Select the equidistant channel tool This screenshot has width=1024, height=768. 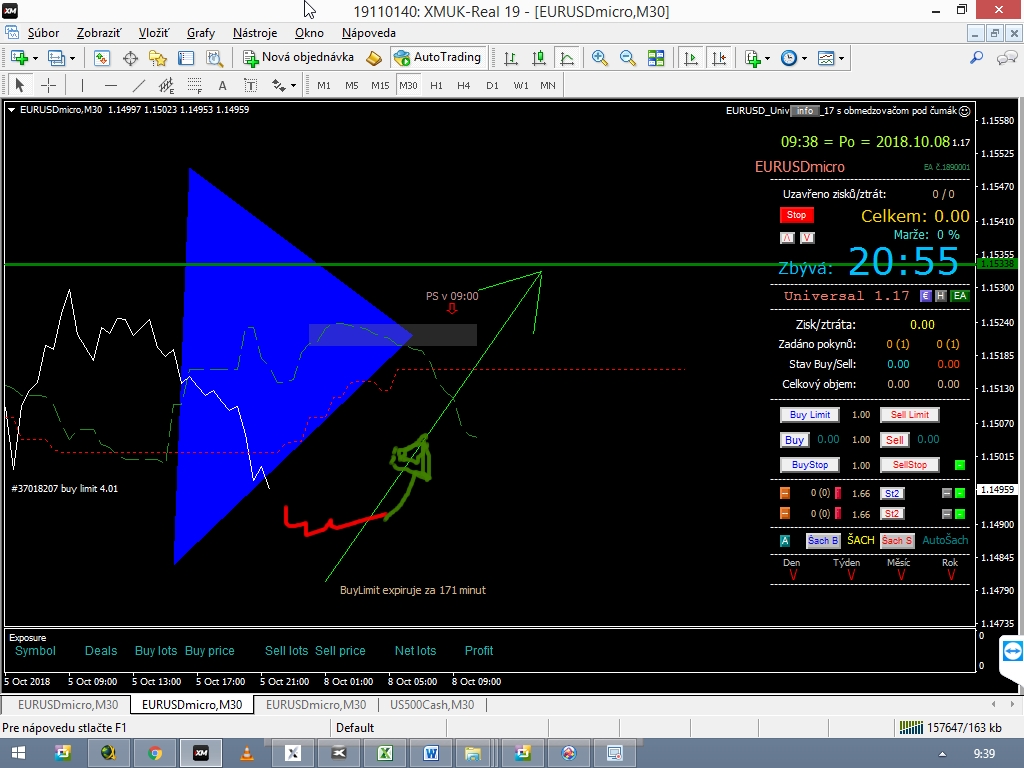click(167, 85)
